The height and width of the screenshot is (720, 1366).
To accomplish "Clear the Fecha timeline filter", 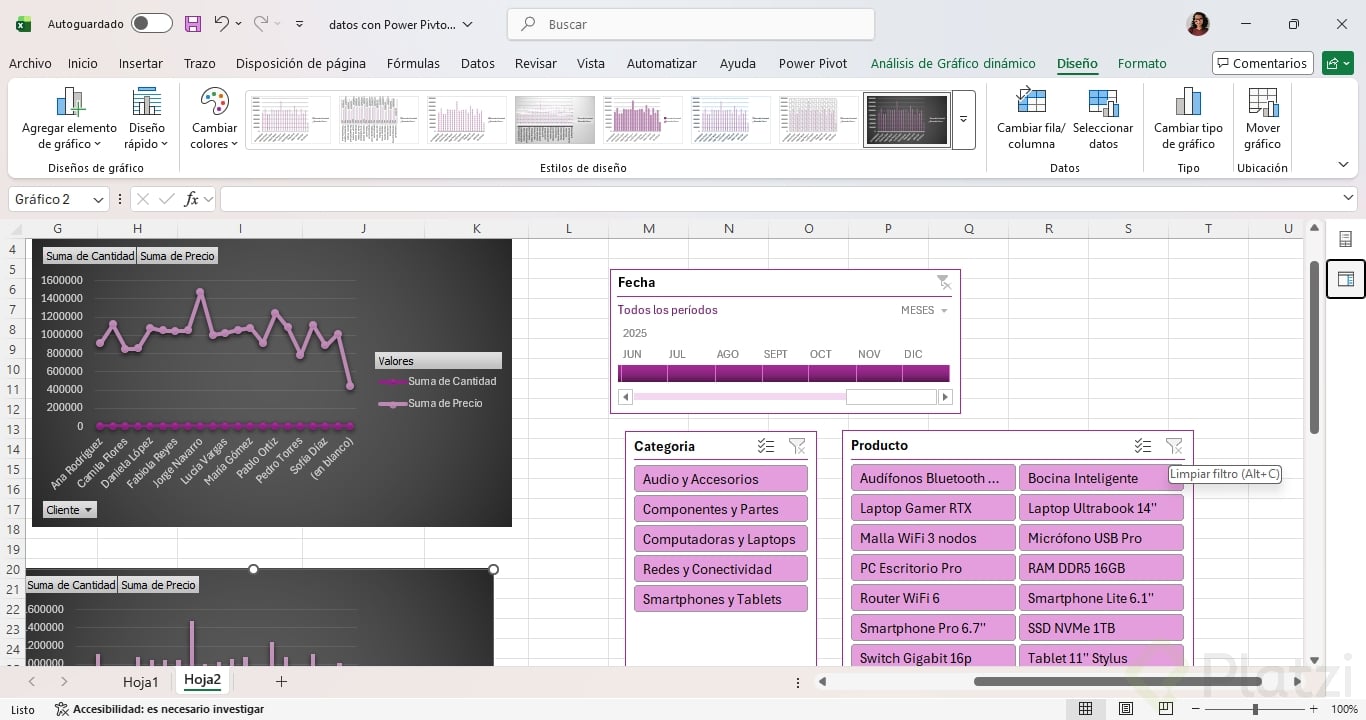I will (943, 282).
